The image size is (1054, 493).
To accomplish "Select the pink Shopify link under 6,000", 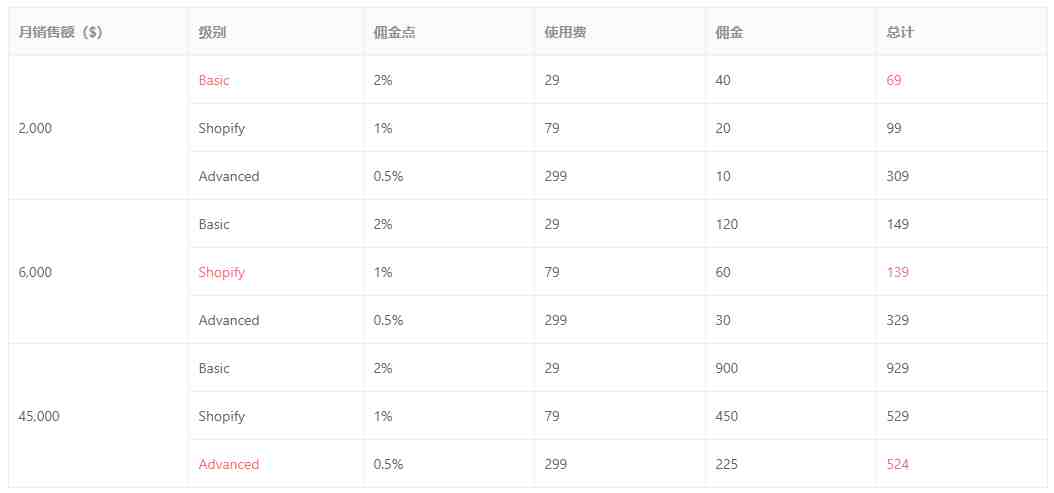I will 222,272.
